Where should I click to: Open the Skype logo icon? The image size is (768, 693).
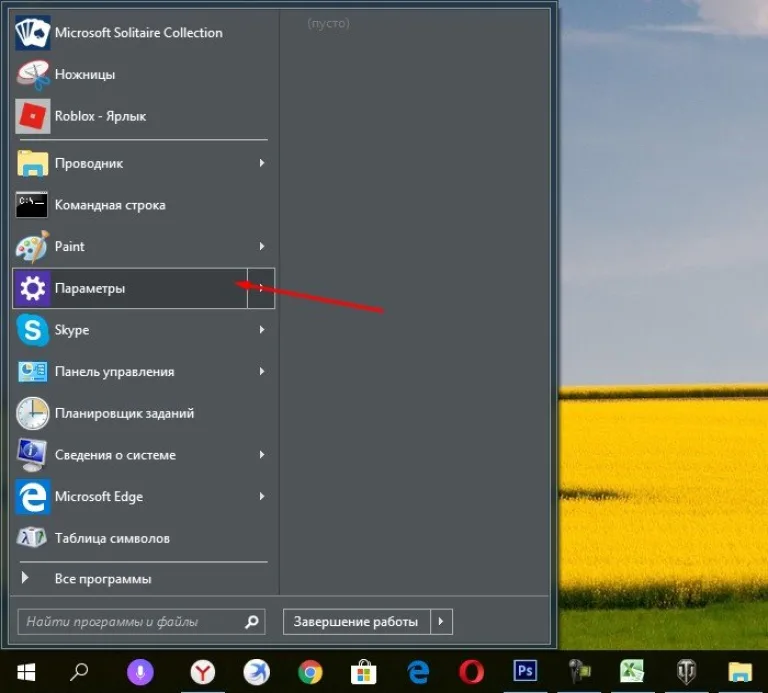coord(32,330)
